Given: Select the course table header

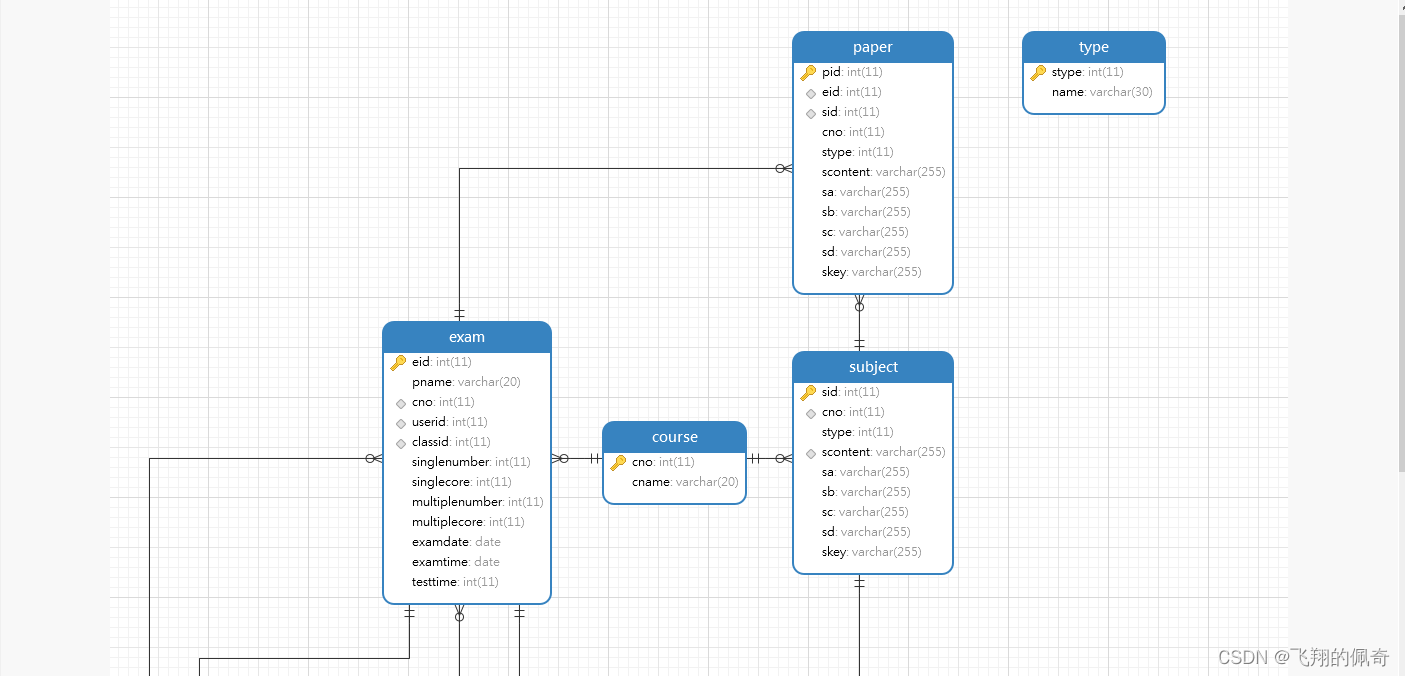Looking at the screenshot, I should click(x=675, y=437).
